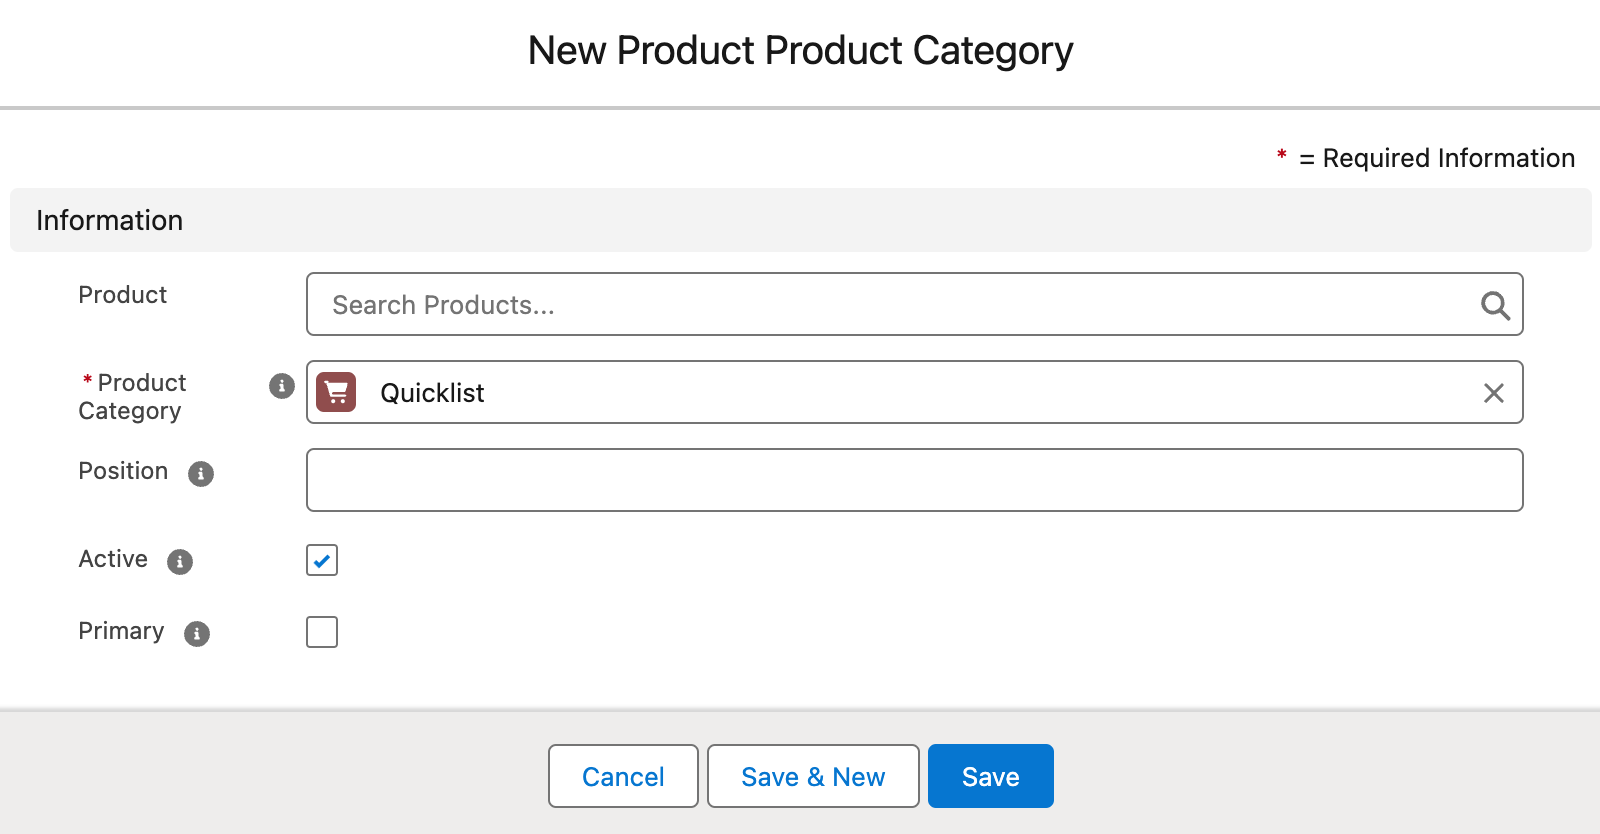Viewport: 1600px width, 834px height.
Task: Open the Active field info tooltip
Action: click(180, 562)
